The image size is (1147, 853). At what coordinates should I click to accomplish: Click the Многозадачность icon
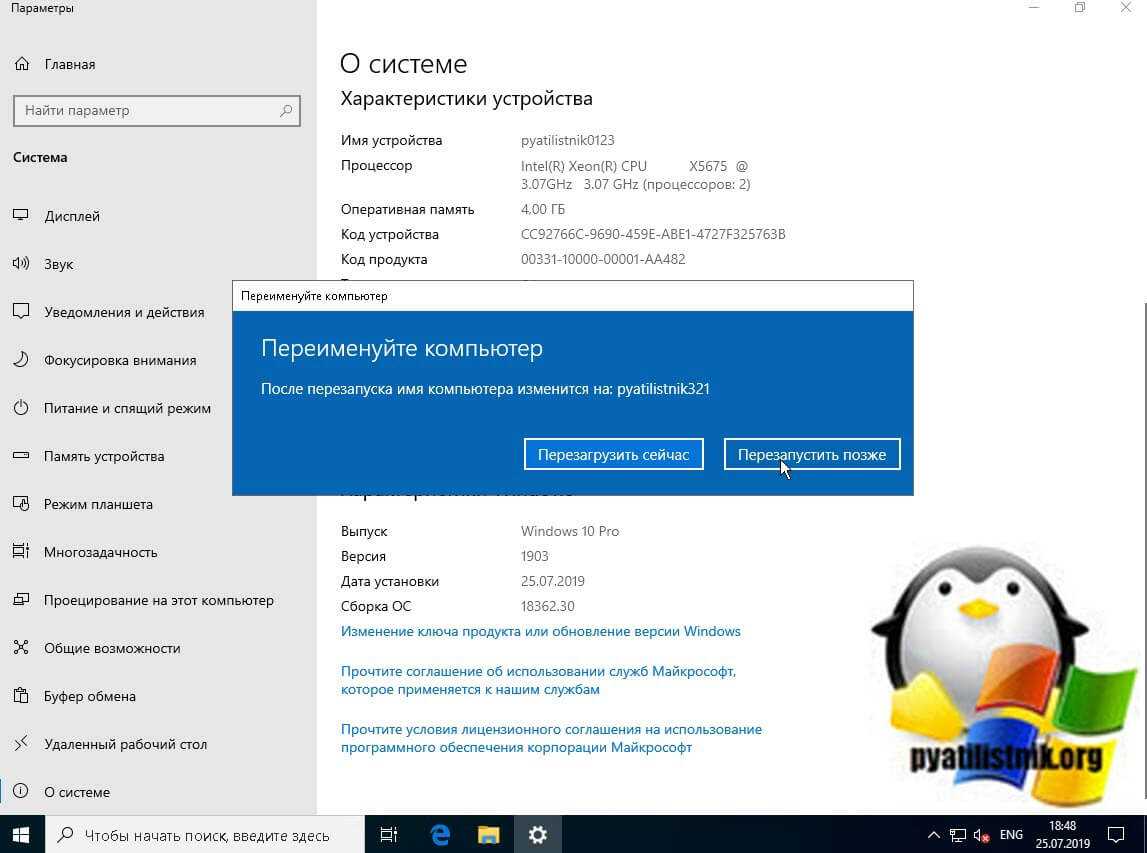(21, 552)
